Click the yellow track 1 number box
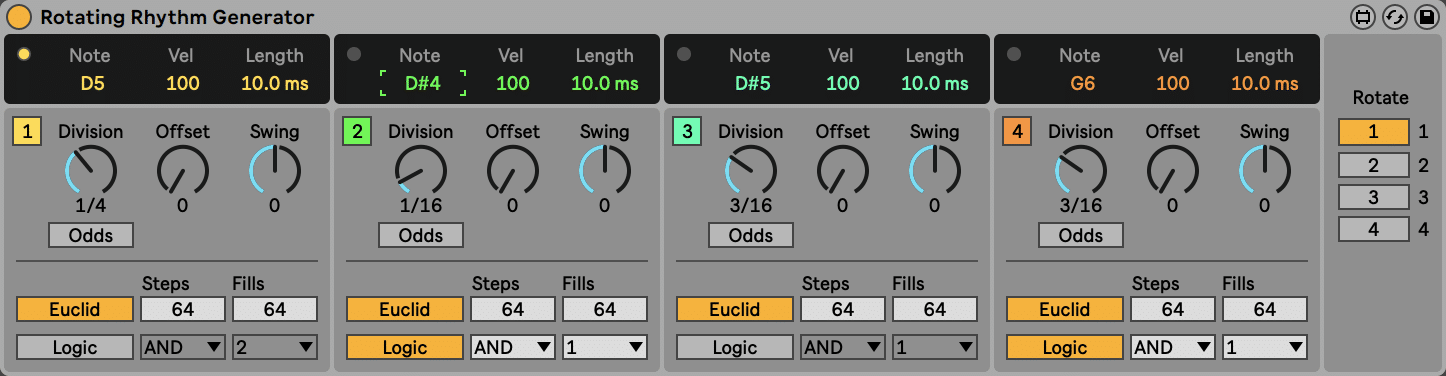 (x=27, y=131)
